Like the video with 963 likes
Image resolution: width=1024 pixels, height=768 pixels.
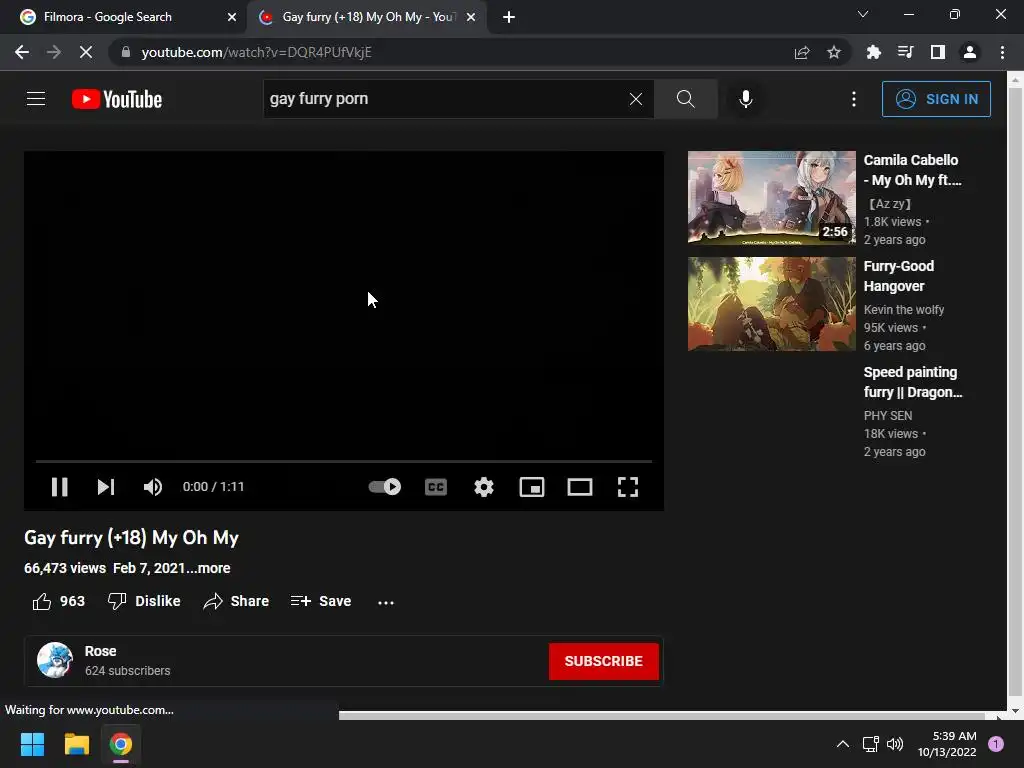pos(58,601)
